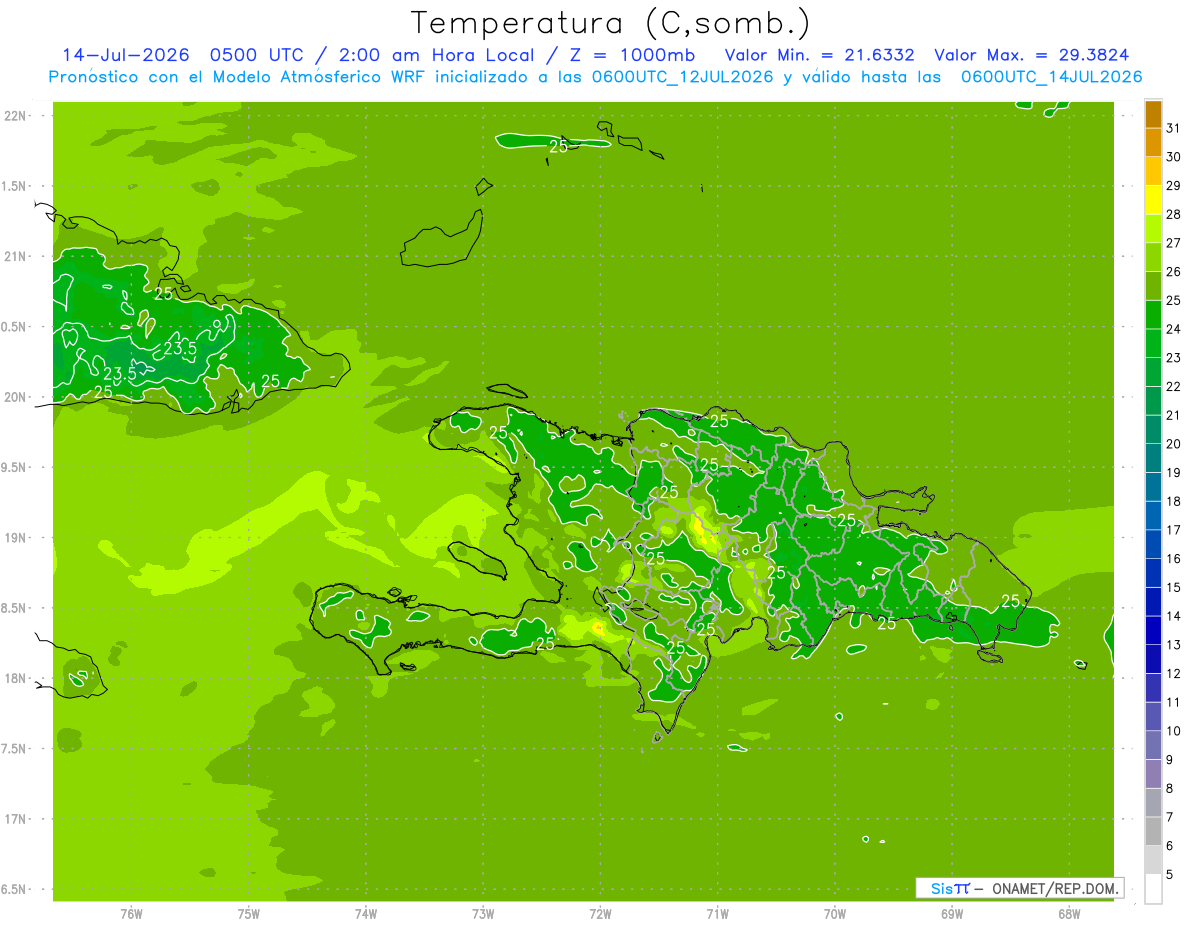Click the "0500 UTC" time text
Image resolution: width=1200 pixels, height=927 pixels.
255,55
